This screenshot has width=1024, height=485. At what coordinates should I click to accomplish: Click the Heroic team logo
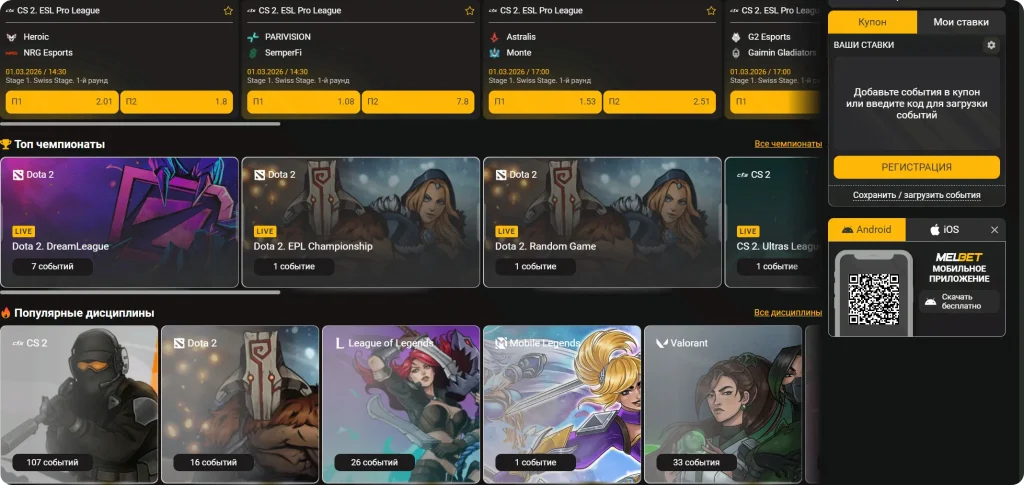(x=12, y=37)
